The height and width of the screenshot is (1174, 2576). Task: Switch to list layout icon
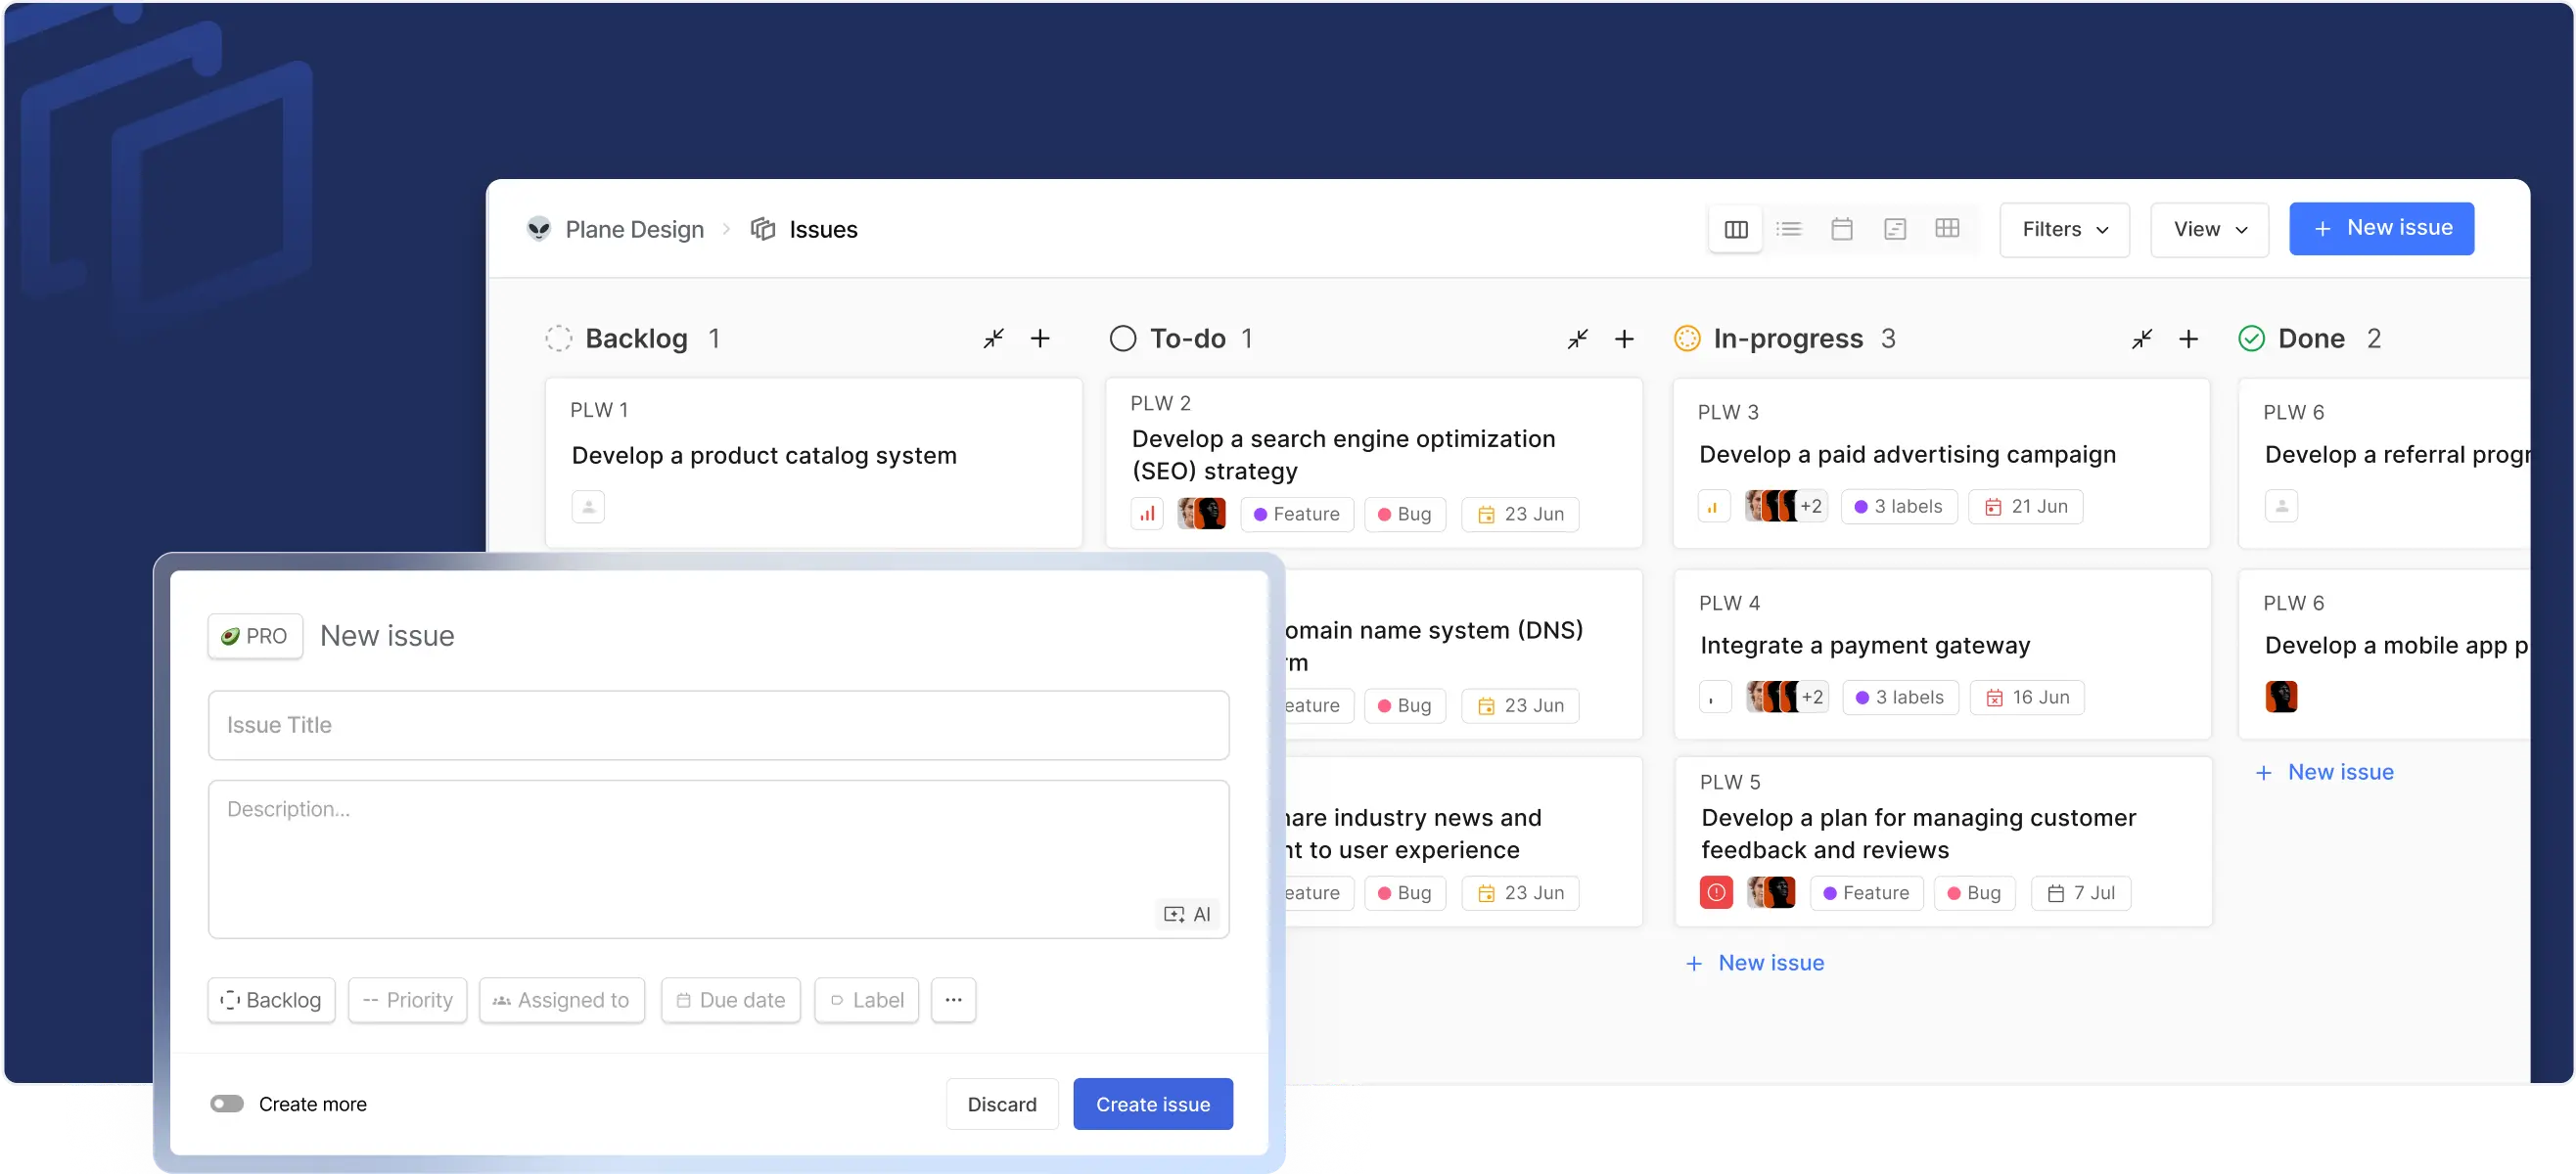pos(1789,229)
